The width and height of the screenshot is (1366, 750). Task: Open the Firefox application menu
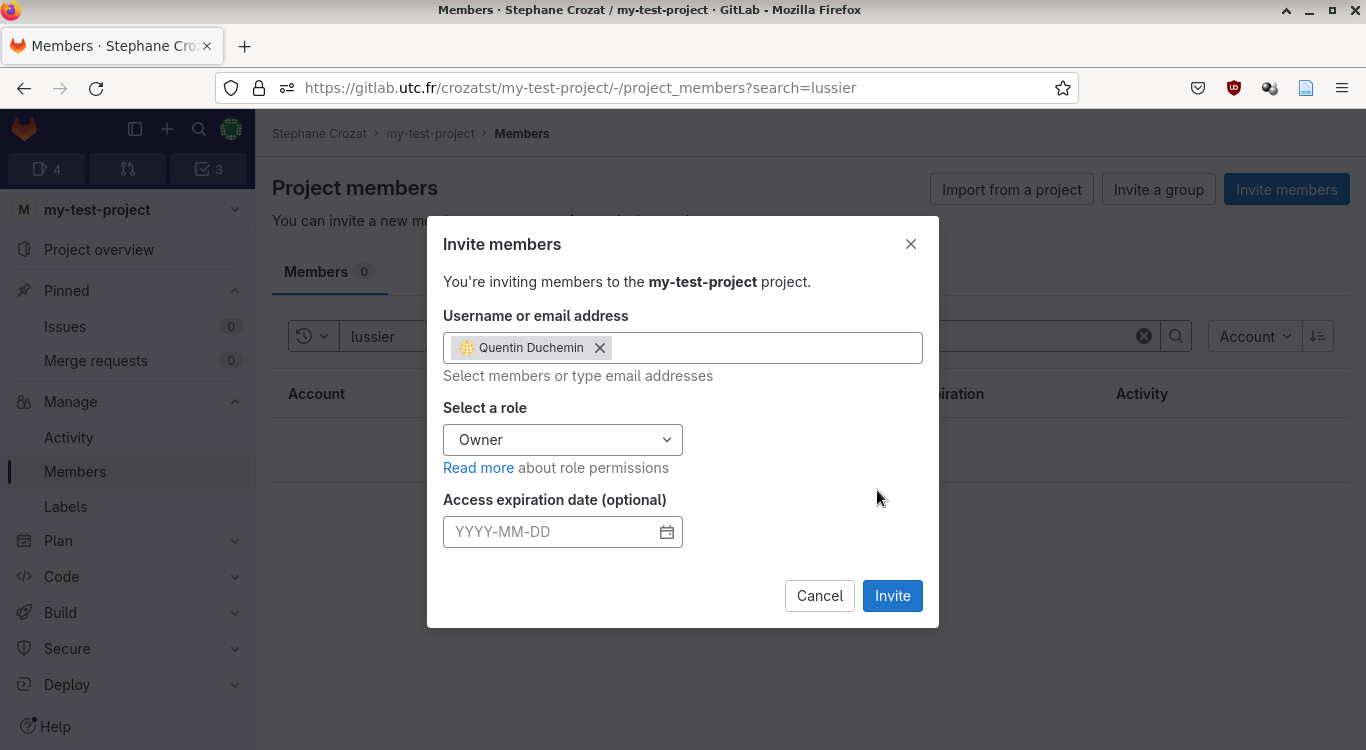(1342, 88)
